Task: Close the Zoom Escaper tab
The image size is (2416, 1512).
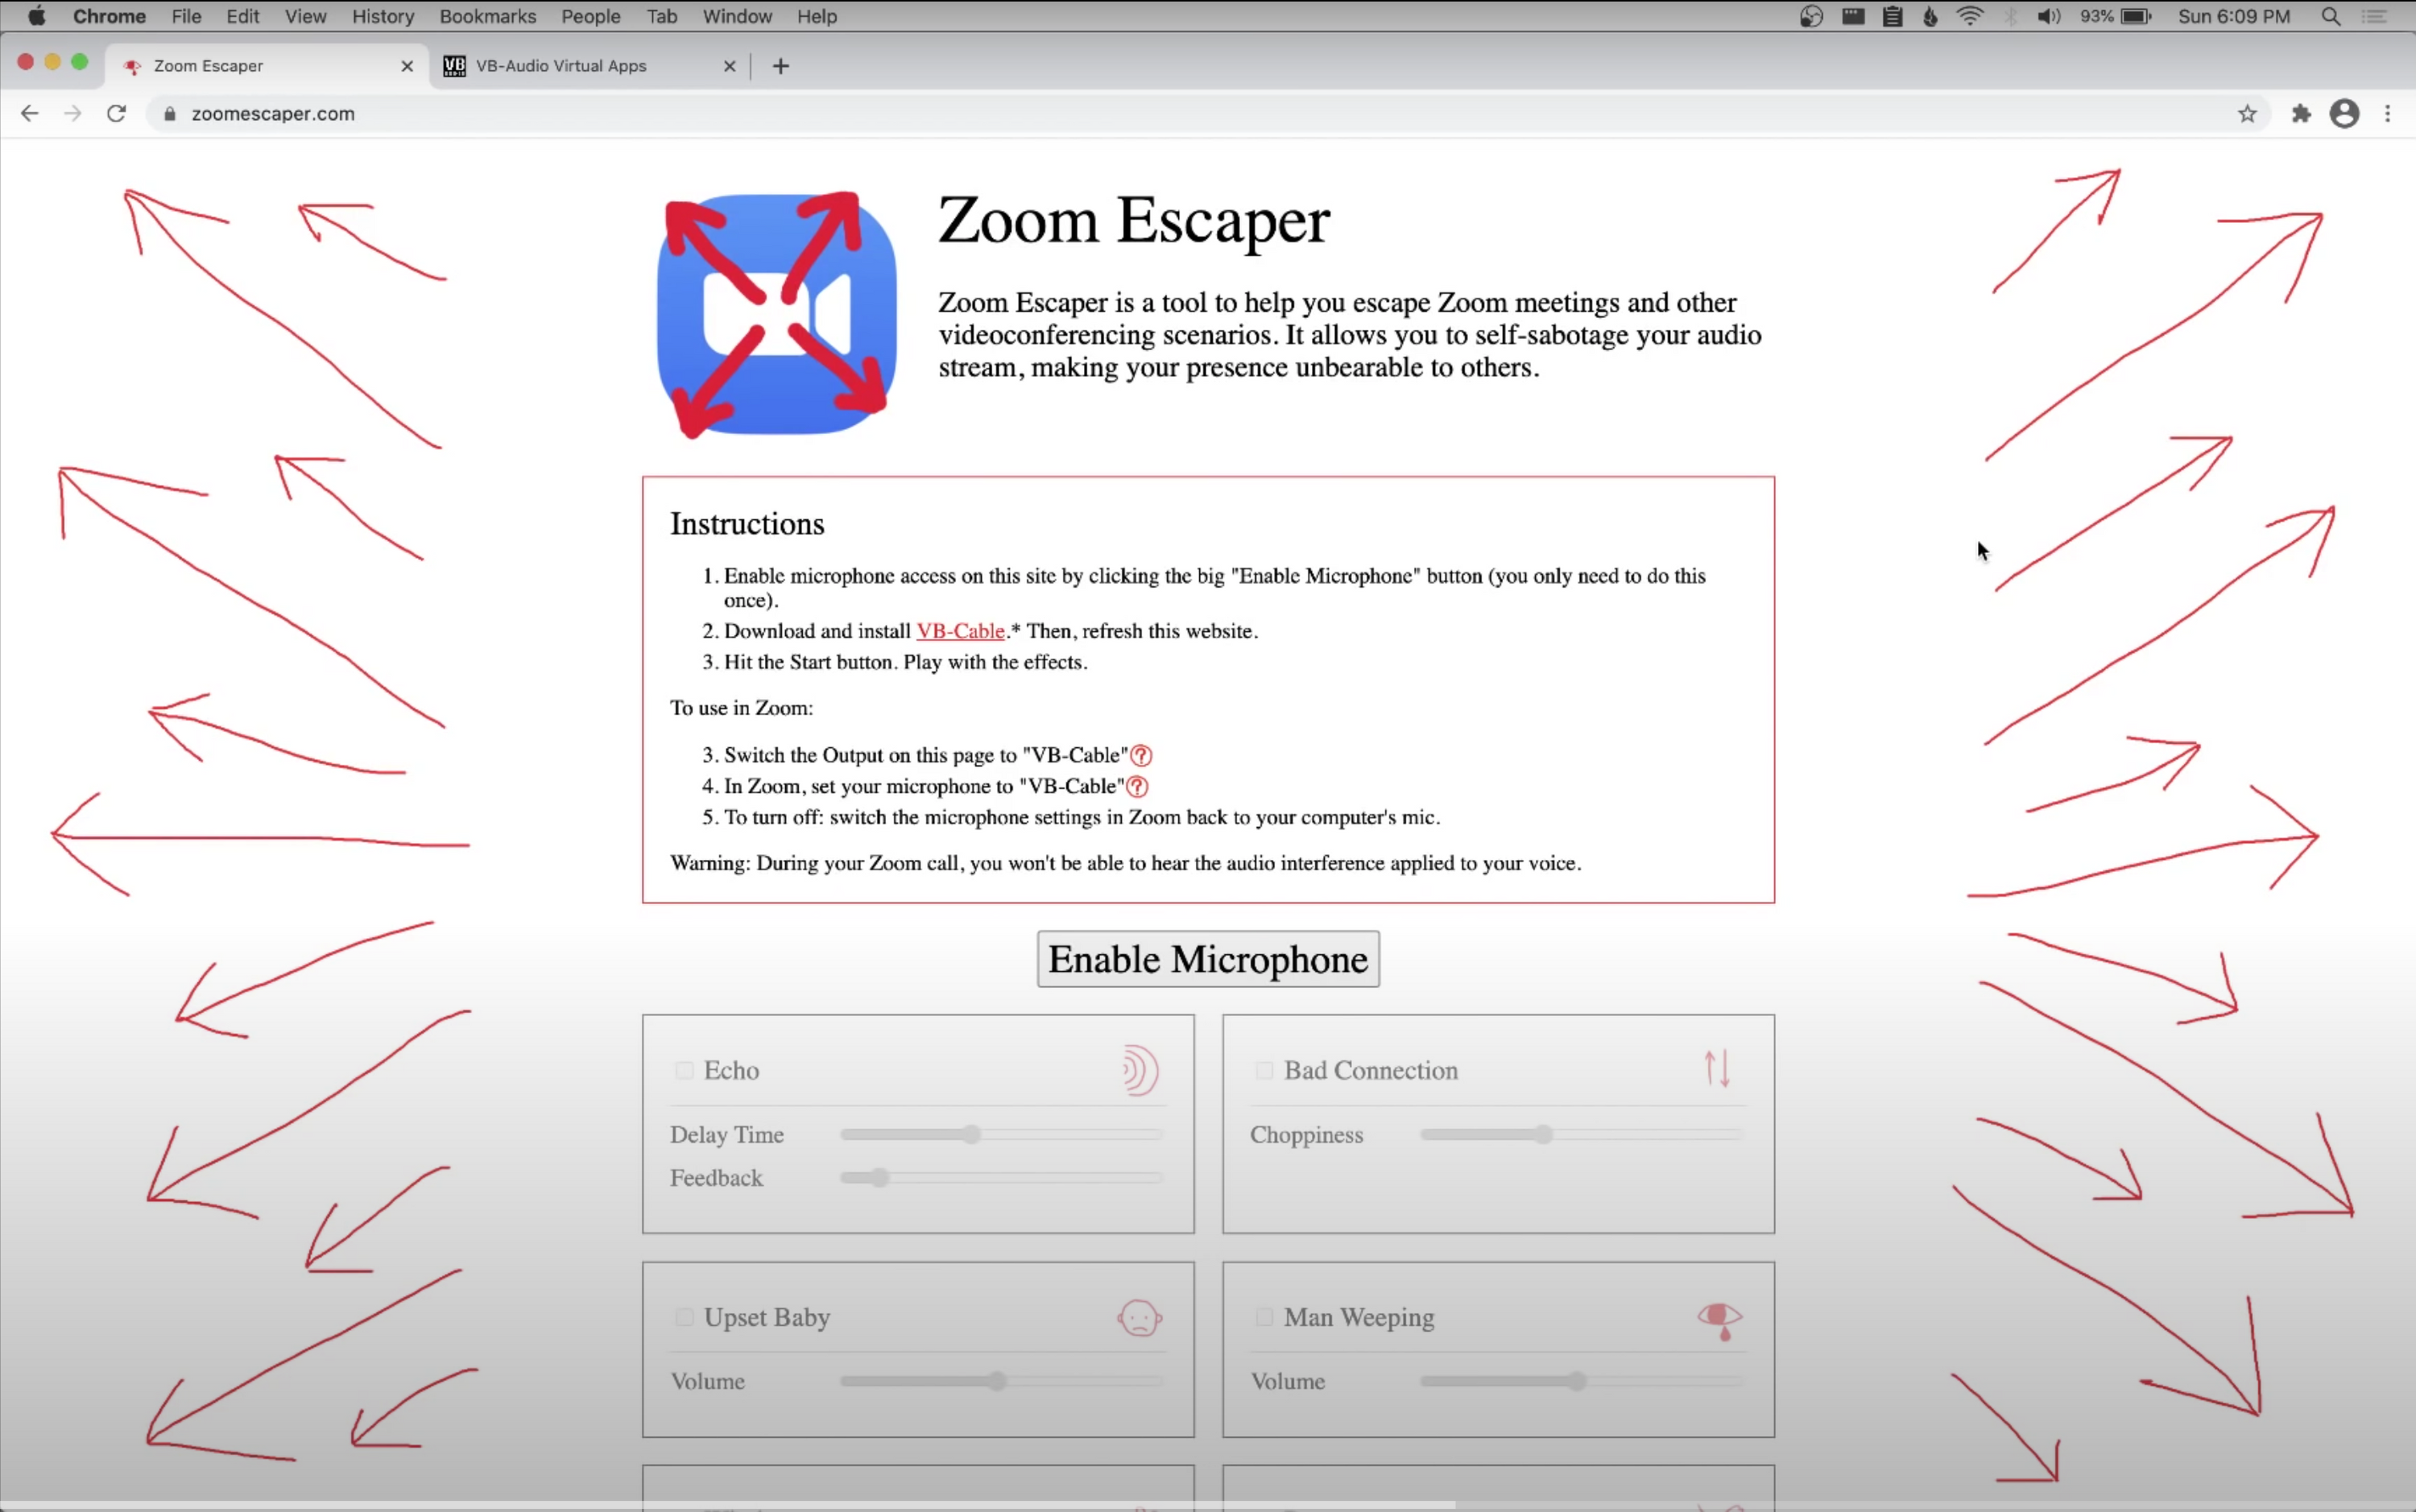Action: click(x=406, y=66)
